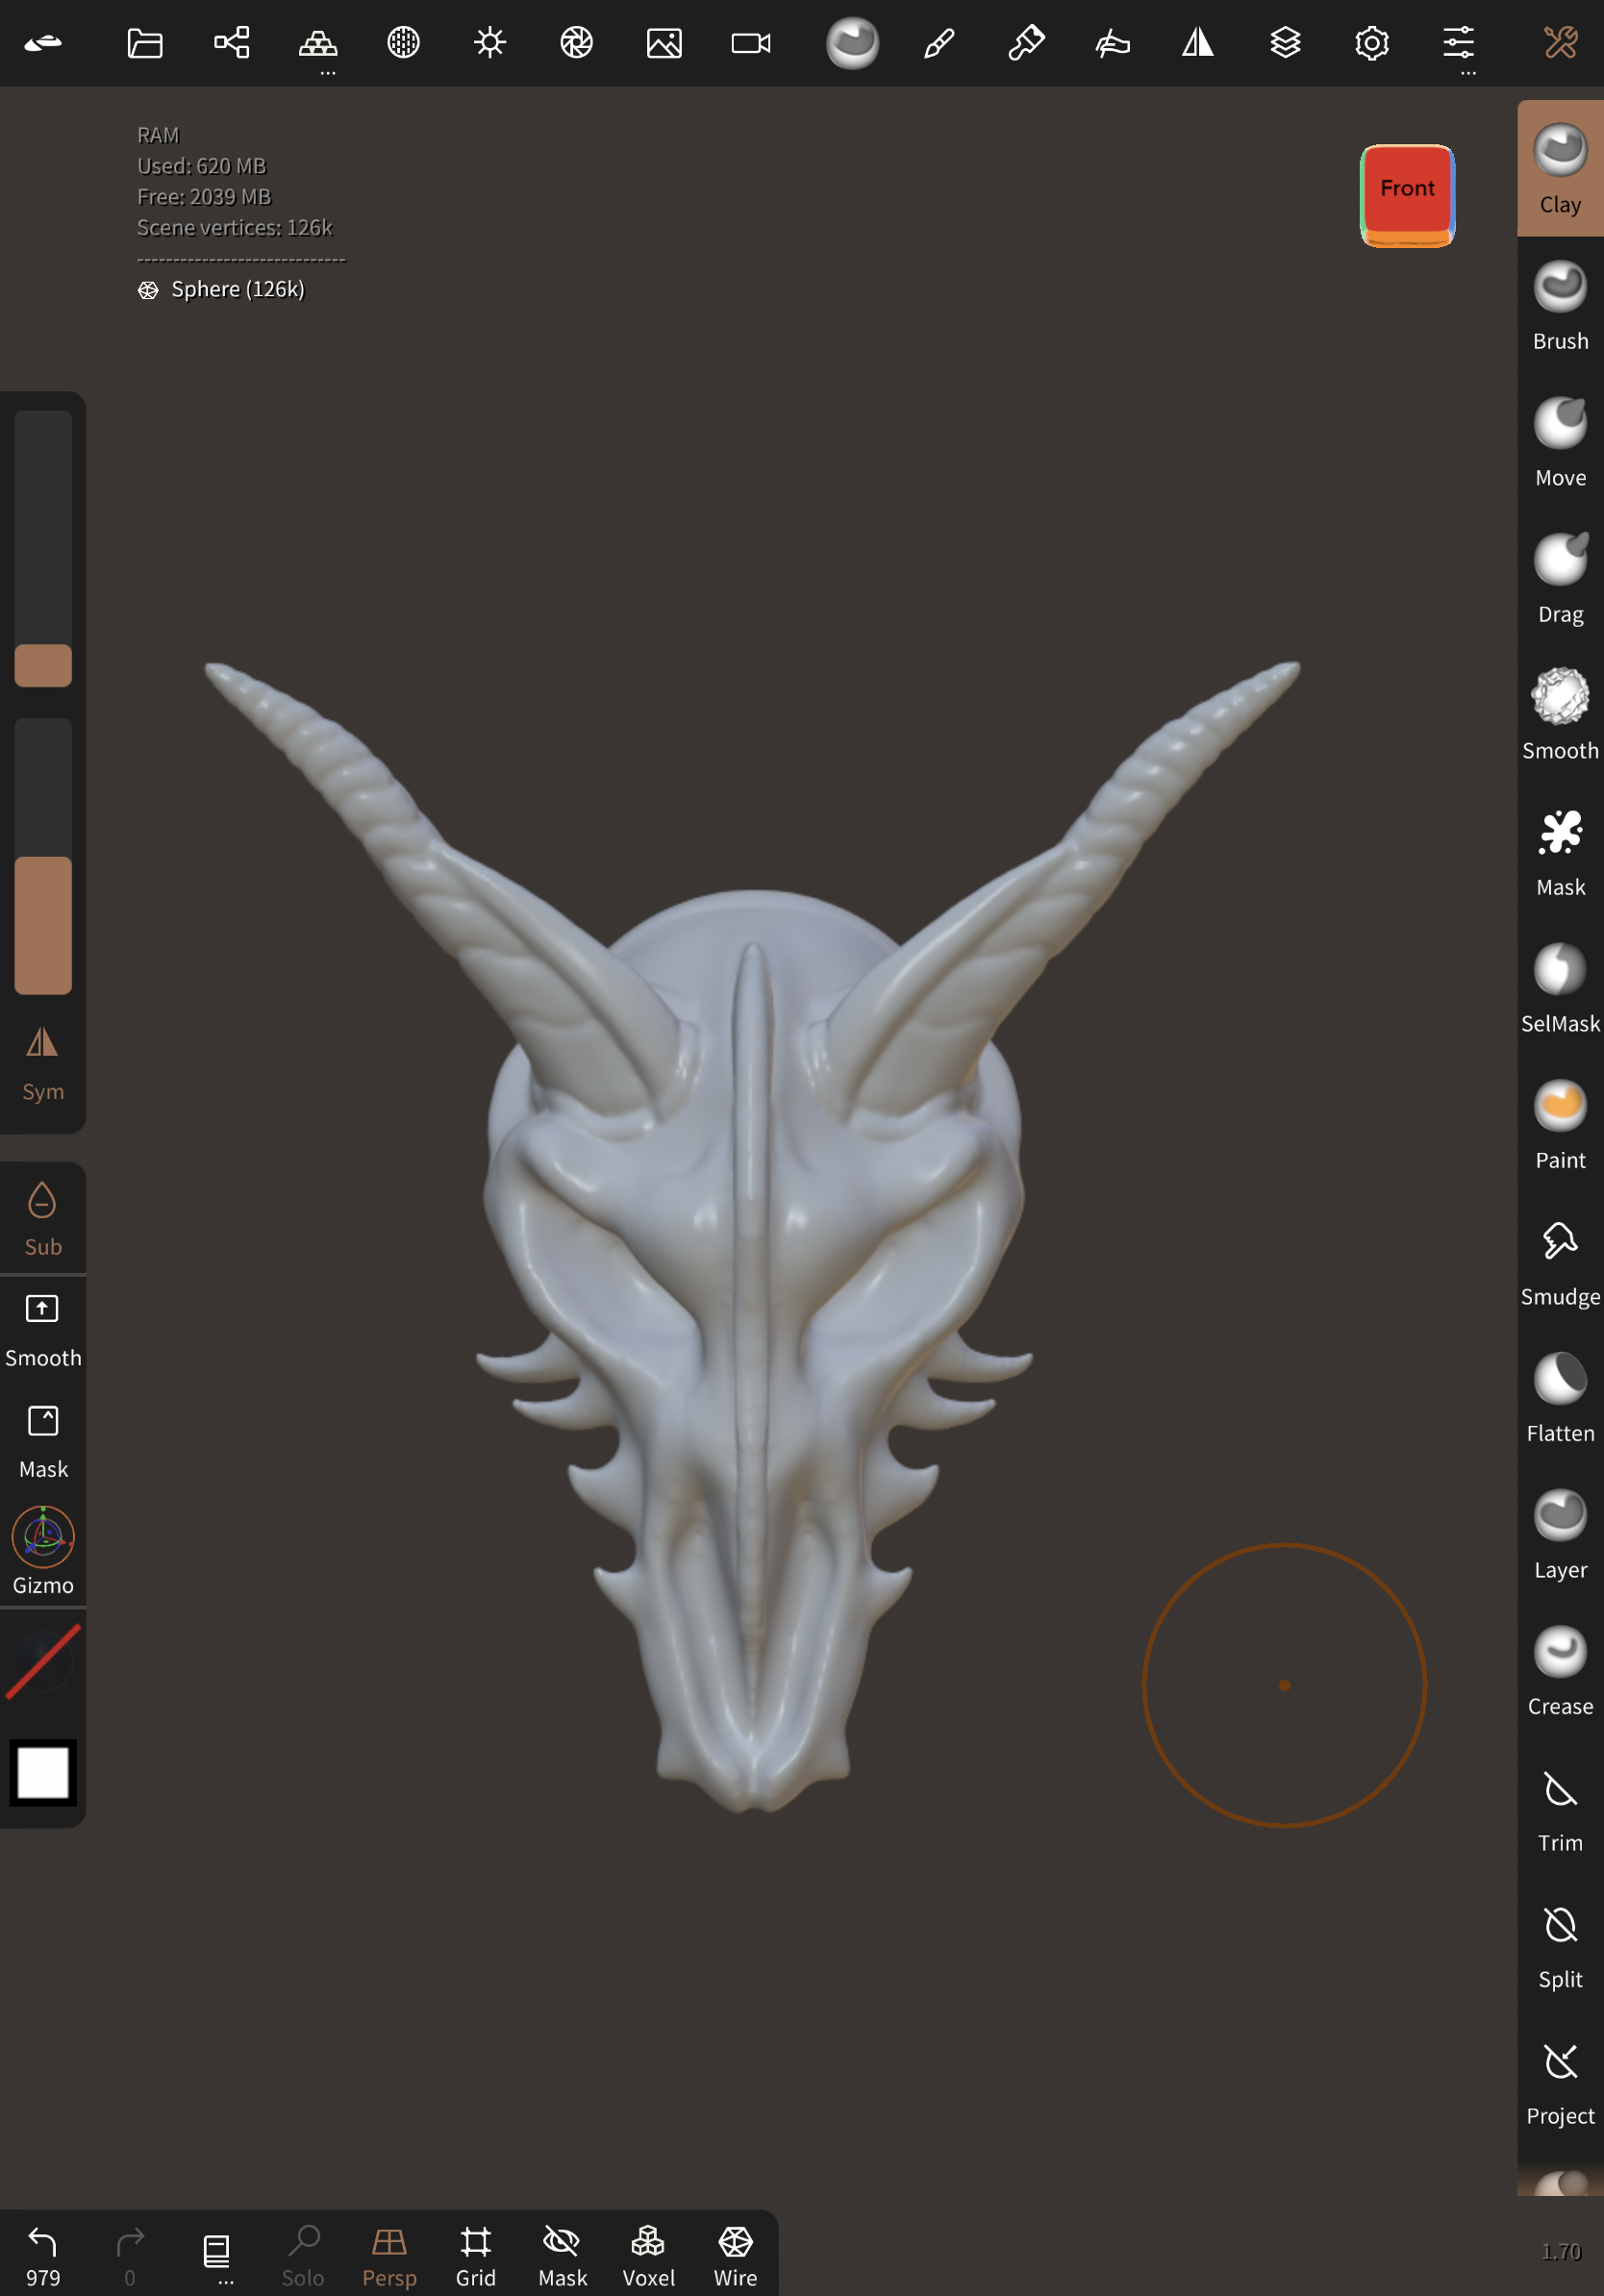Toggle Persp perspective view
Image resolution: width=1604 pixels, height=2296 pixels.
tap(389, 2252)
